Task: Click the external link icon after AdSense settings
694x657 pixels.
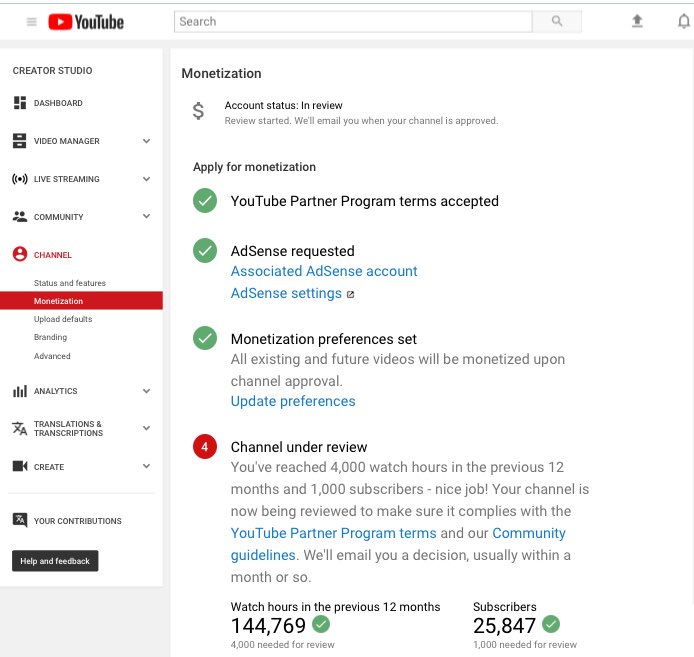Action: 350,294
